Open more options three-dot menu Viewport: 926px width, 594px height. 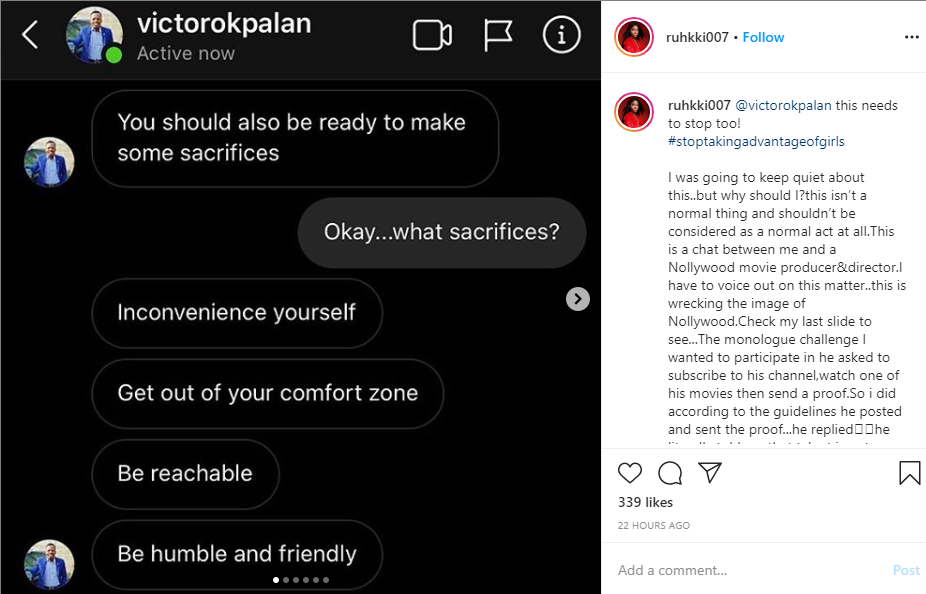pyautogui.click(x=911, y=37)
